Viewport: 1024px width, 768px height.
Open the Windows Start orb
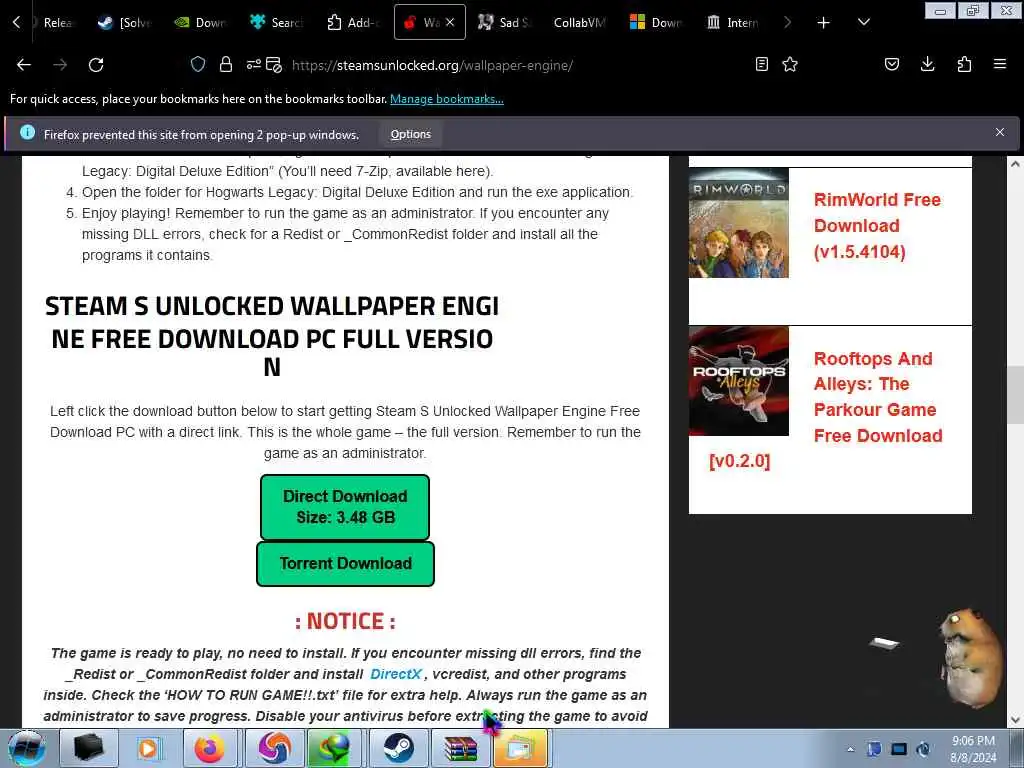[x=26, y=748]
